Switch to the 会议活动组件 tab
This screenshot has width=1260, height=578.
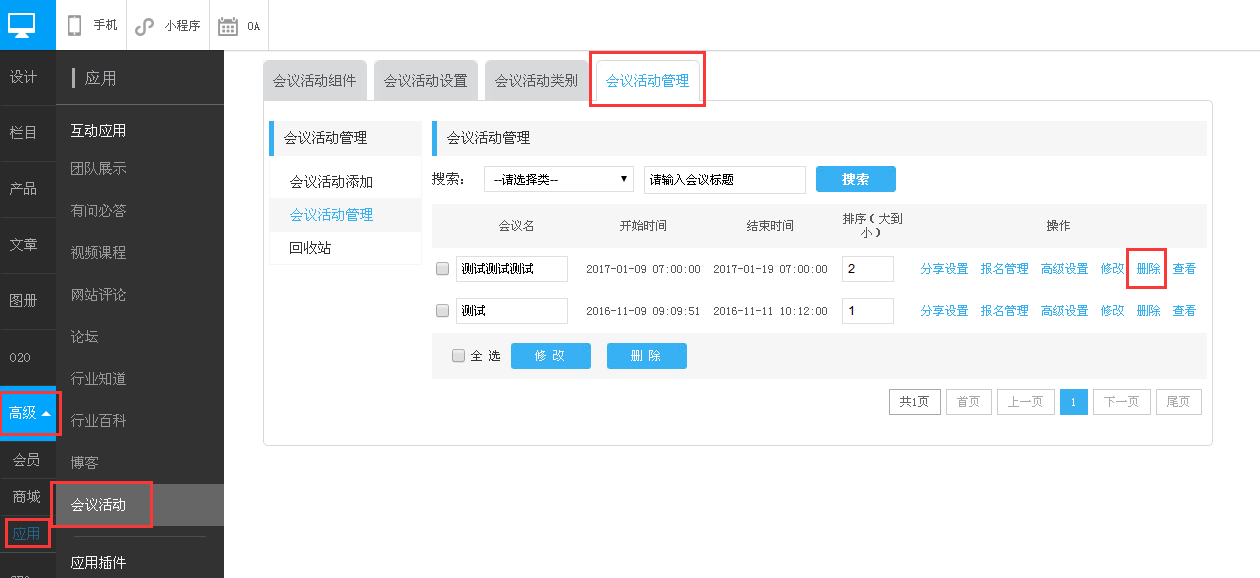tap(315, 81)
